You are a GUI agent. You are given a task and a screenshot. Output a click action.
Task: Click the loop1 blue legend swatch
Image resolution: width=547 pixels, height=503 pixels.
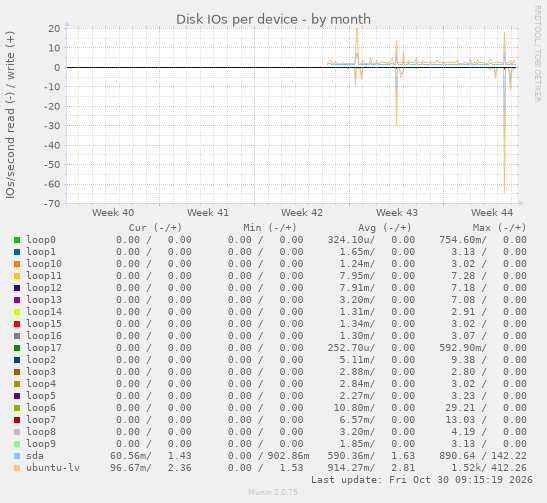pyautogui.click(x=17, y=252)
